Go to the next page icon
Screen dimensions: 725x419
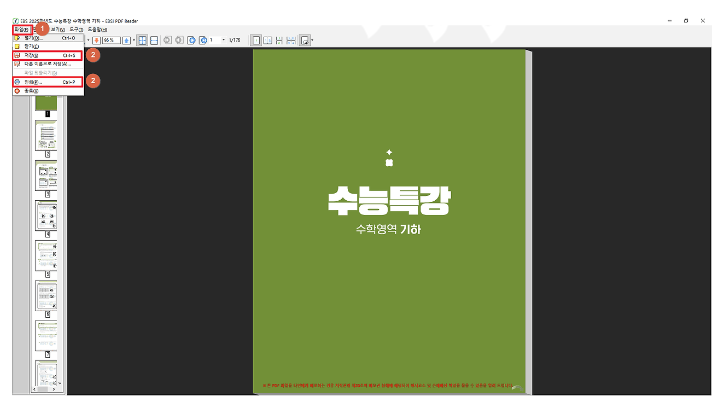click(191, 40)
